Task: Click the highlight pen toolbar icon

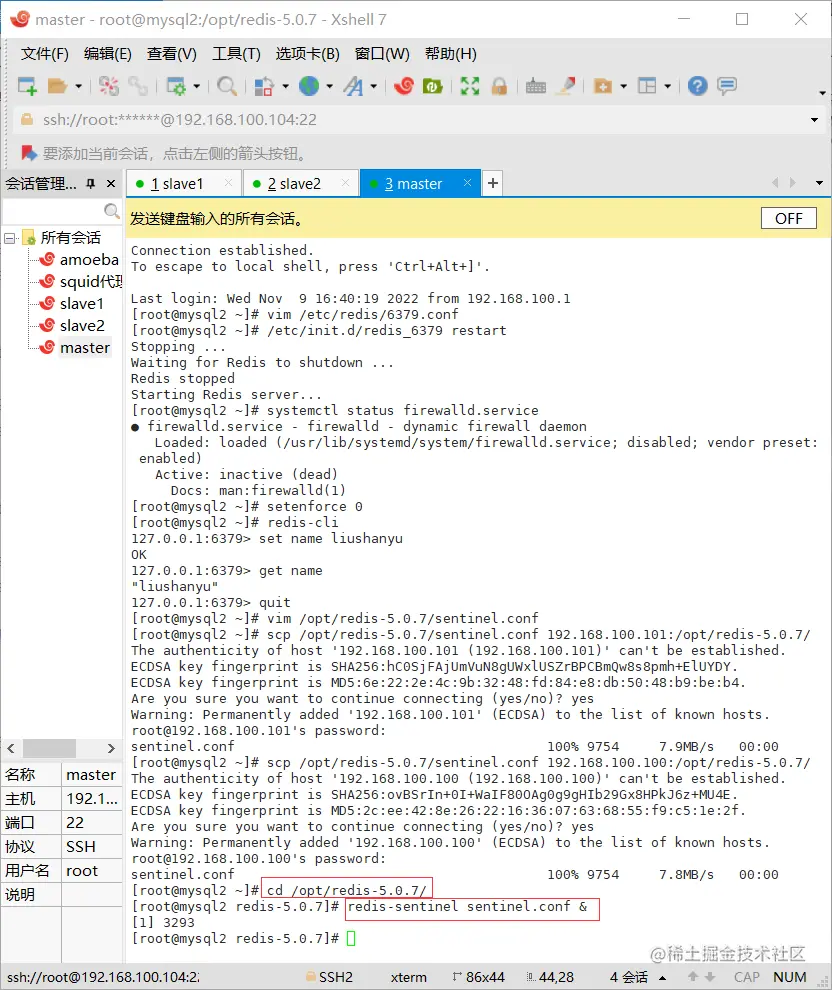Action: coord(566,86)
